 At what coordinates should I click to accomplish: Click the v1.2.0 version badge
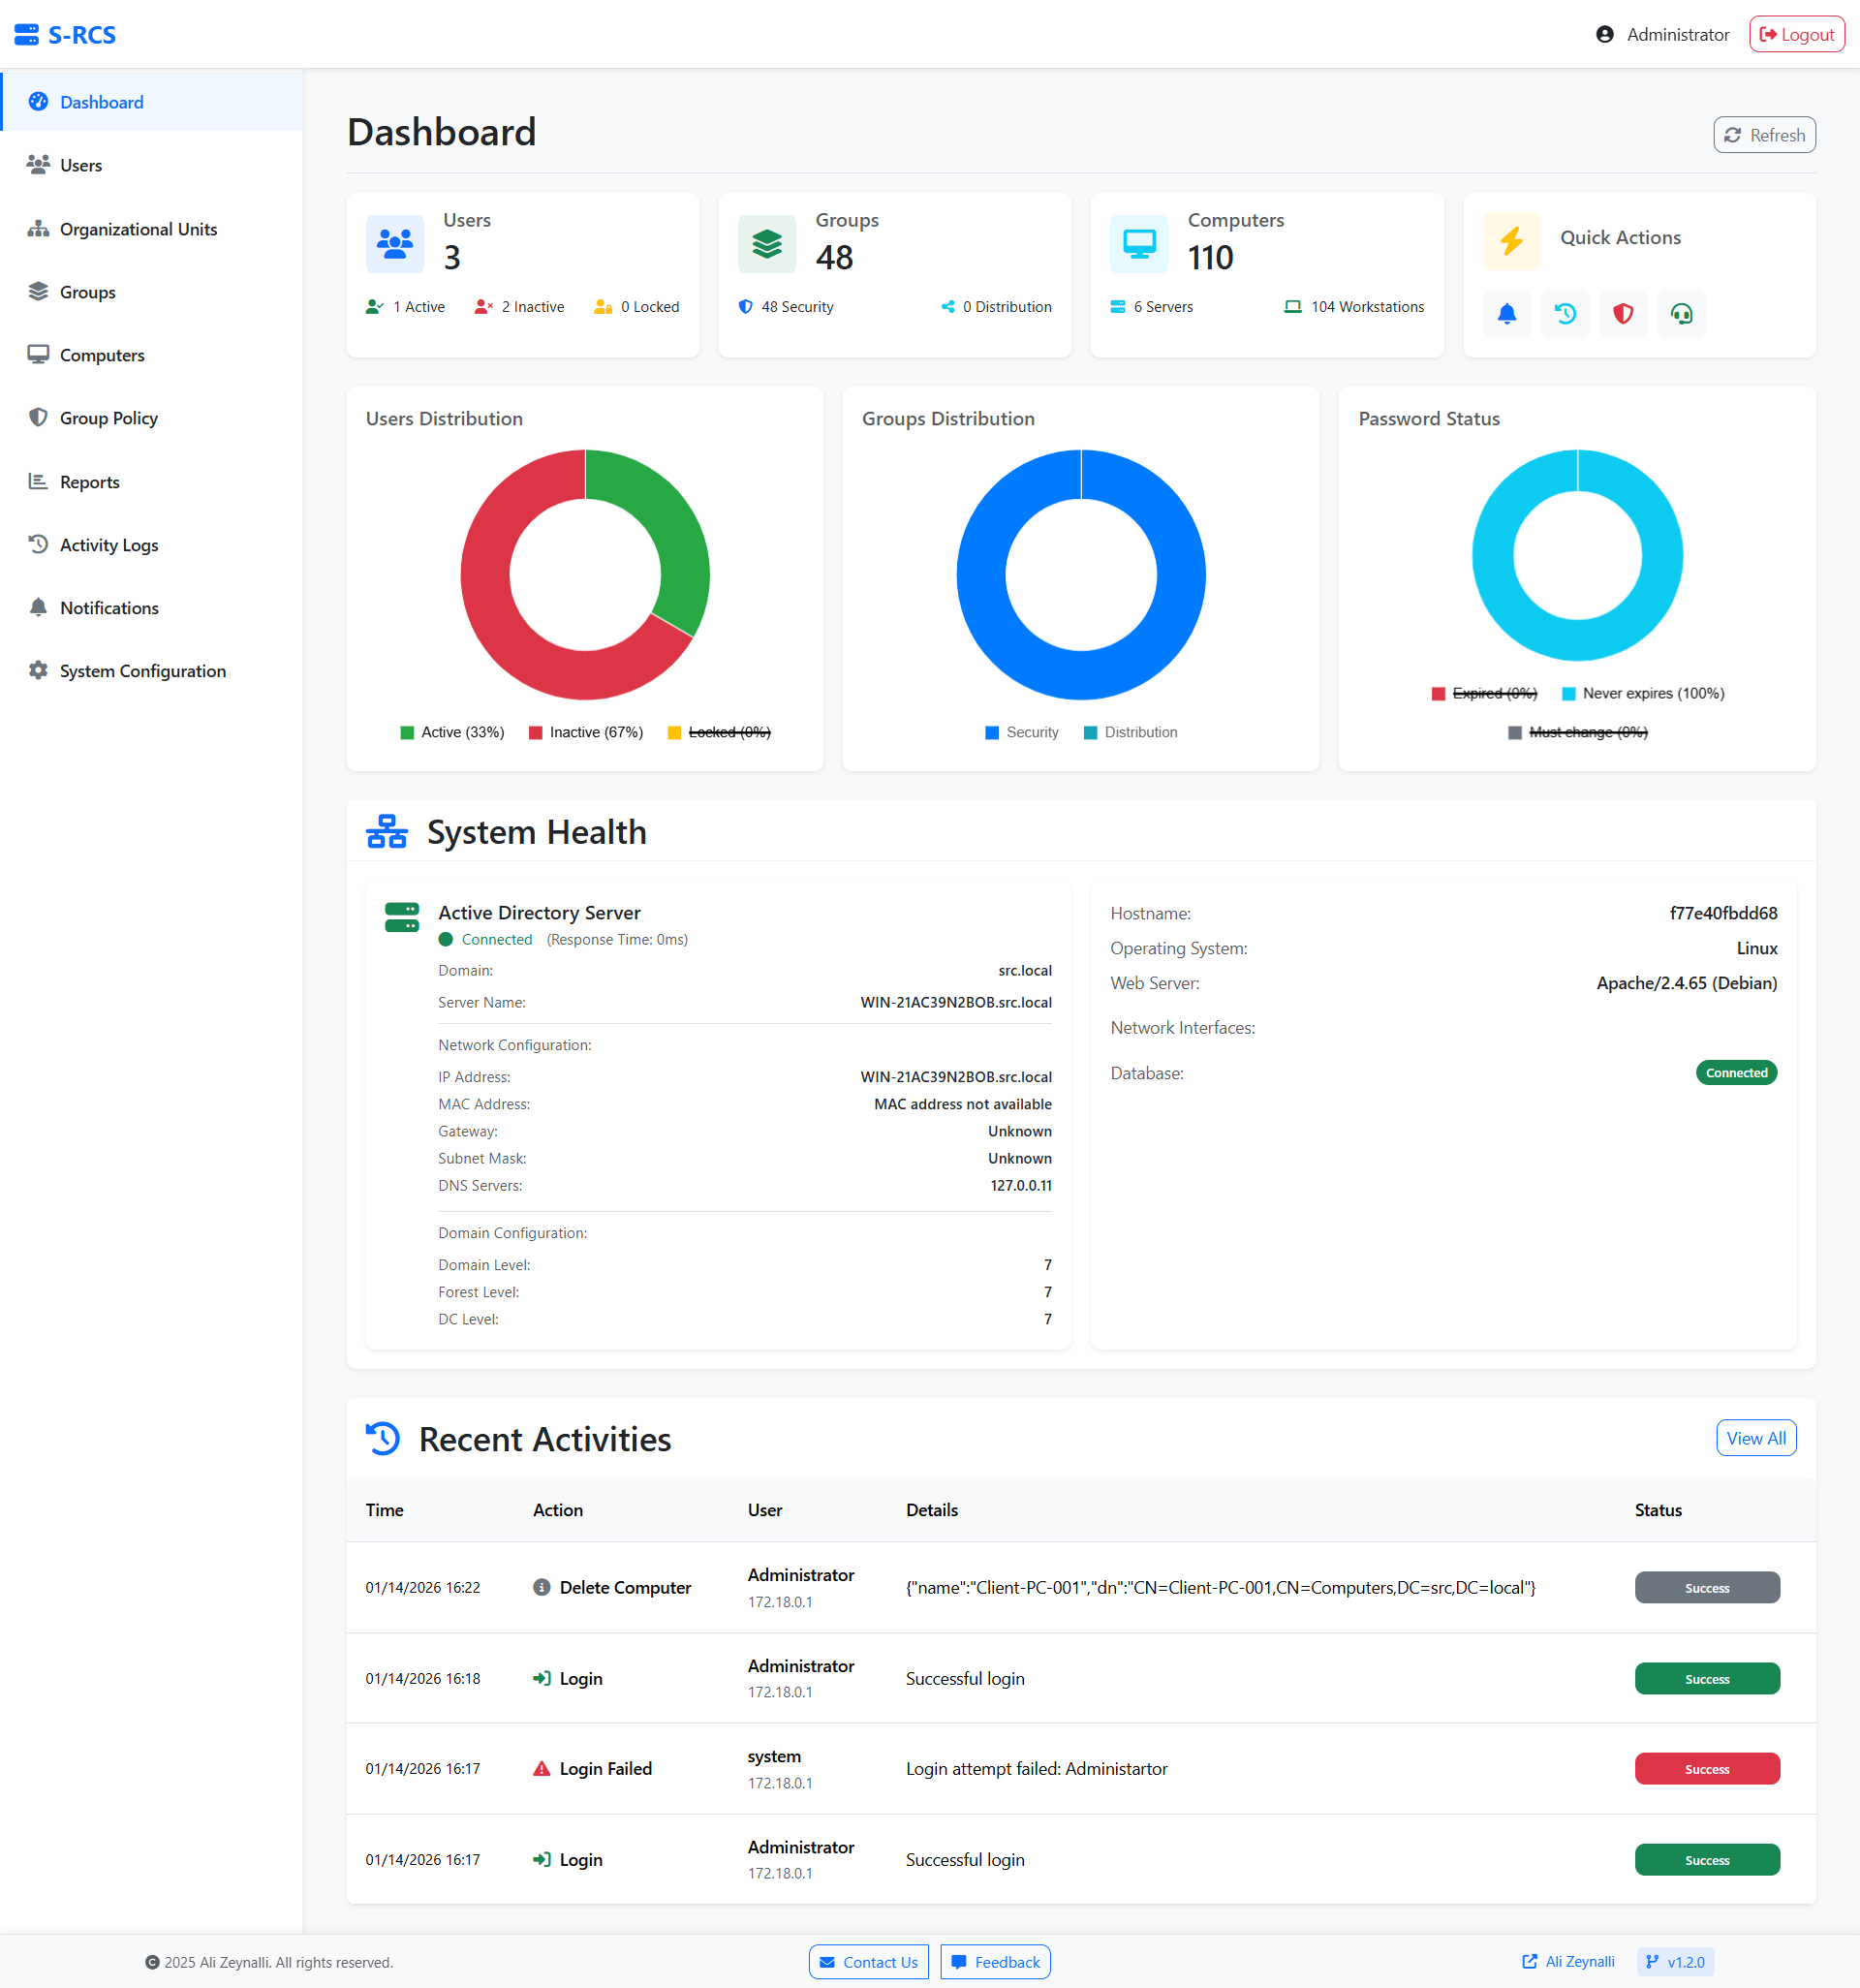(x=1675, y=1962)
